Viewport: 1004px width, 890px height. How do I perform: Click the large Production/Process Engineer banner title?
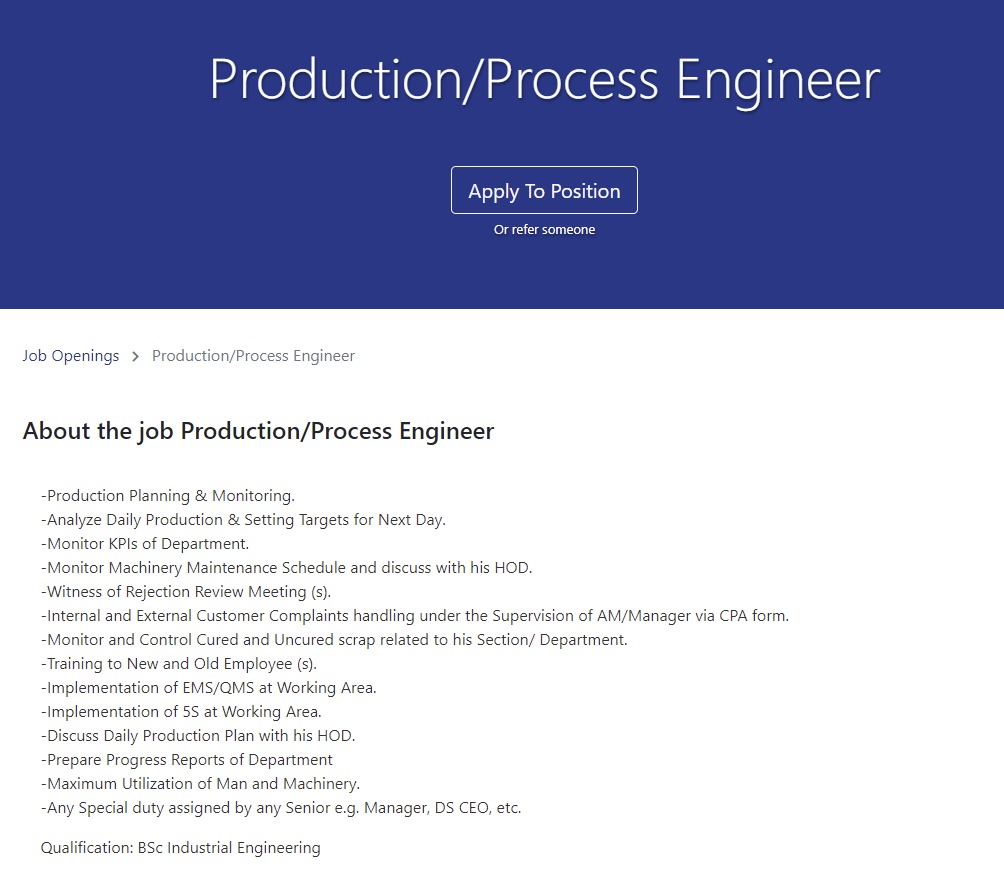tap(544, 79)
